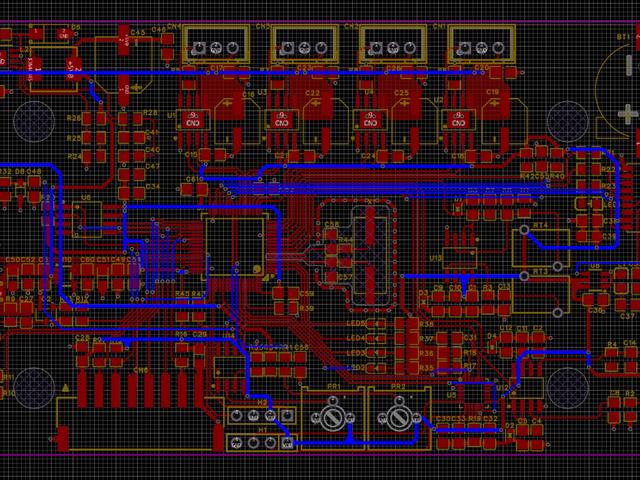640x480 pixels.
Task: Select the CN4 connector footprint
Action: [x=216, y=44]
